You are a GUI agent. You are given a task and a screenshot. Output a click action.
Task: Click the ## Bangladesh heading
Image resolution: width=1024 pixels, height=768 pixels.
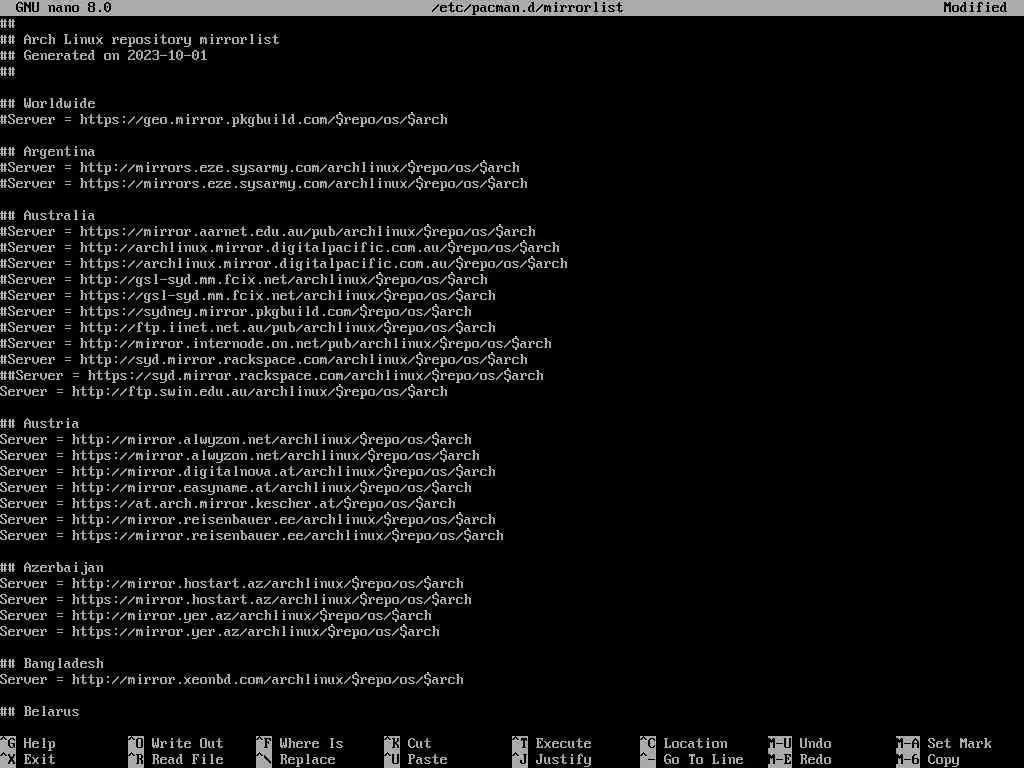pos(52,664)
